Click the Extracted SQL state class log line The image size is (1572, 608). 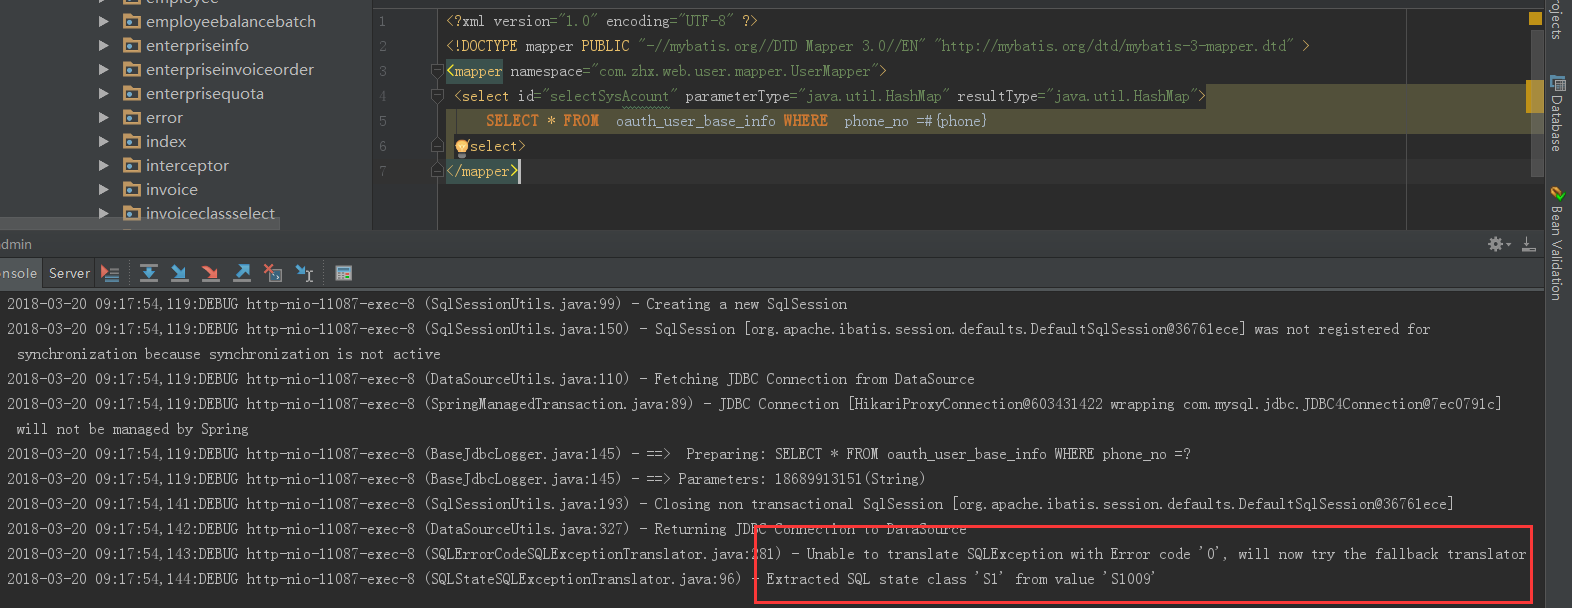point(581,579)
